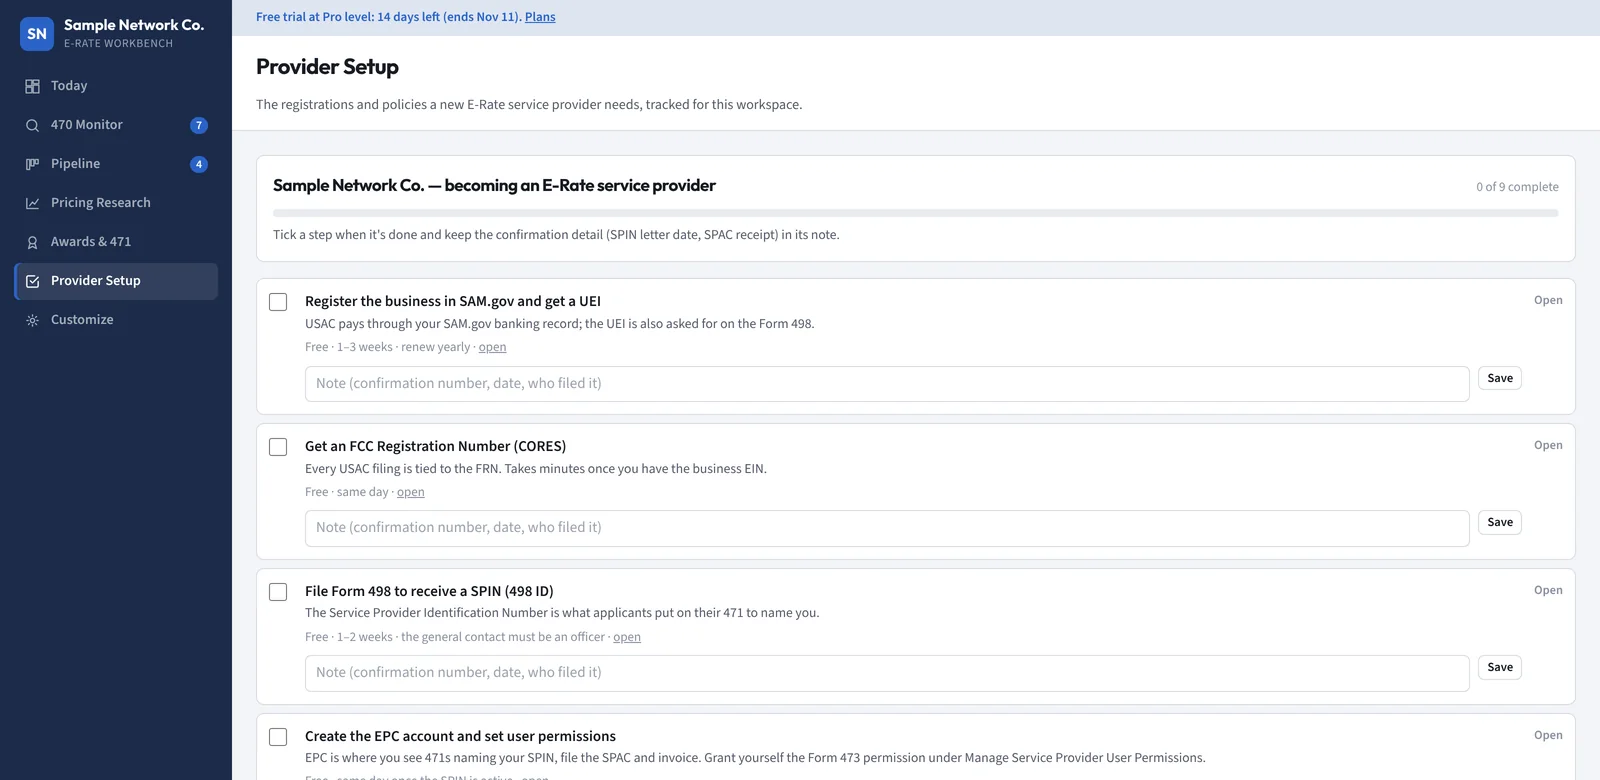The height and width of the screenshot is (780, 1600).
Task: Click Open status on SAM.gov step
Action: coord(1548,300)
